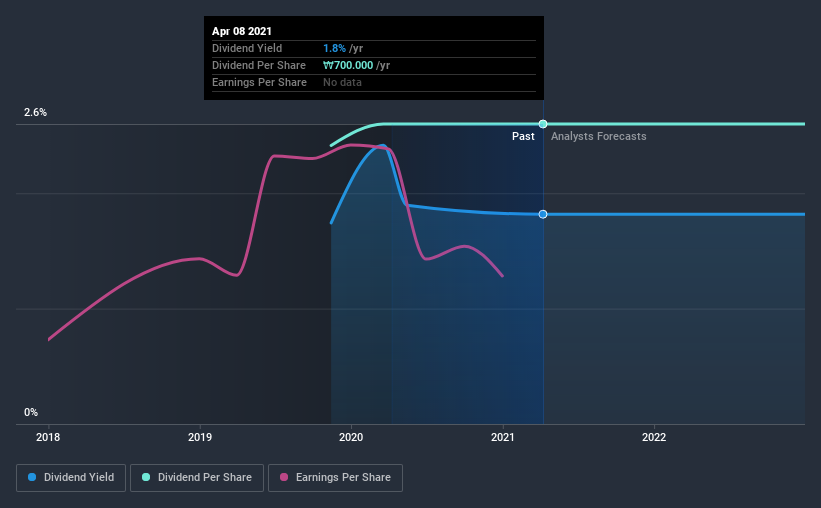Click the 2021 x-axis label
The image size is (821, 508).
(x=503, y=437)
